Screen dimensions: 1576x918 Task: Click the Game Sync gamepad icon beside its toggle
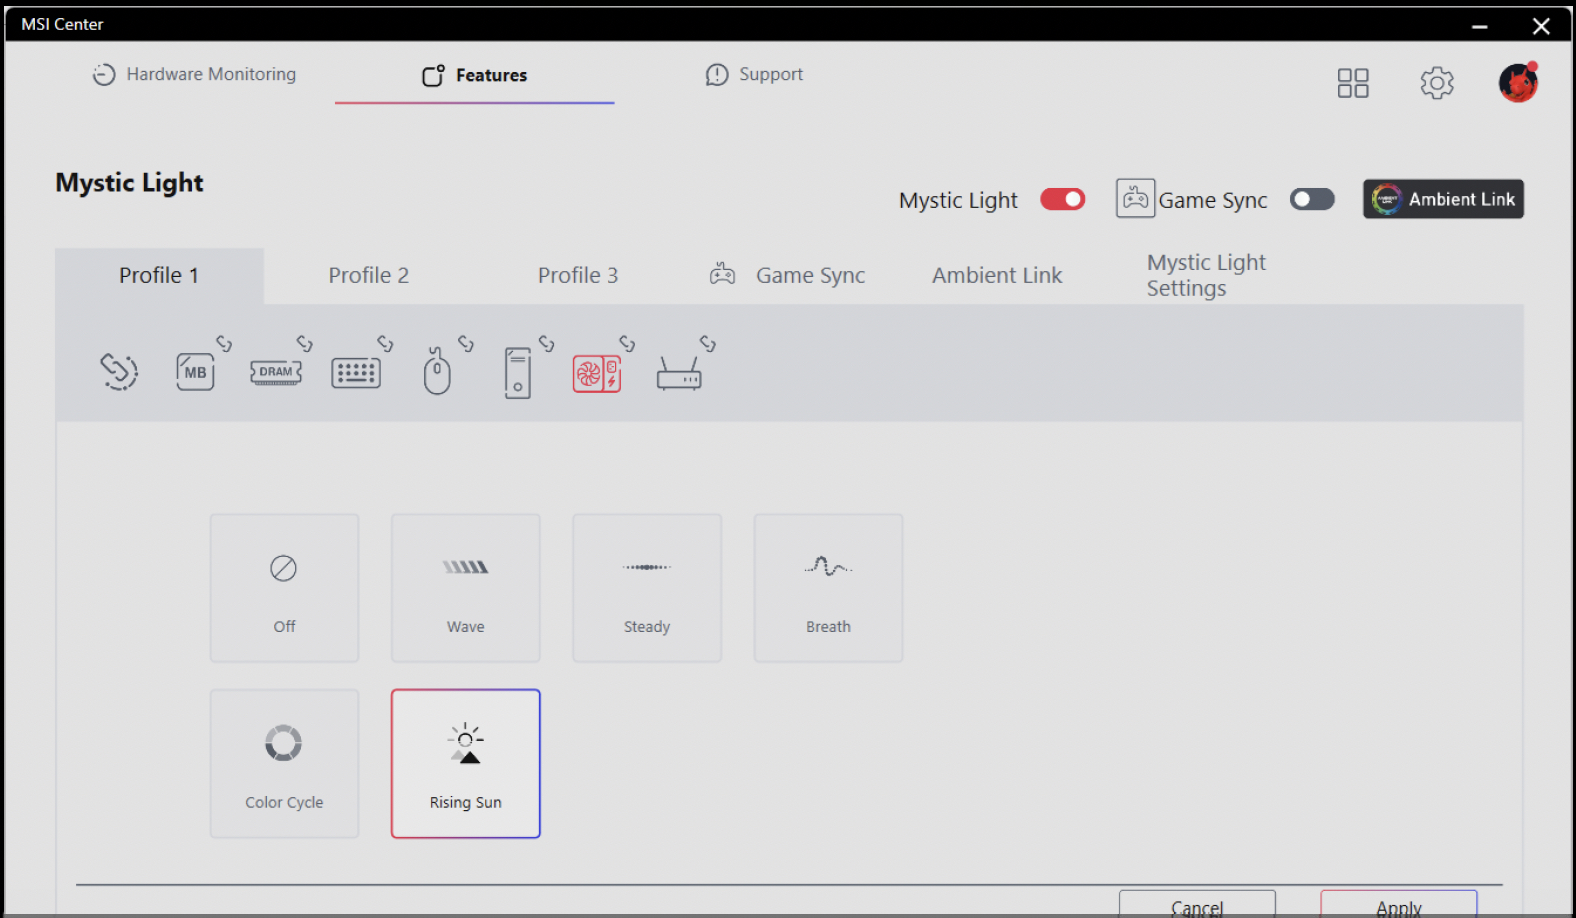pos(1135,199)
